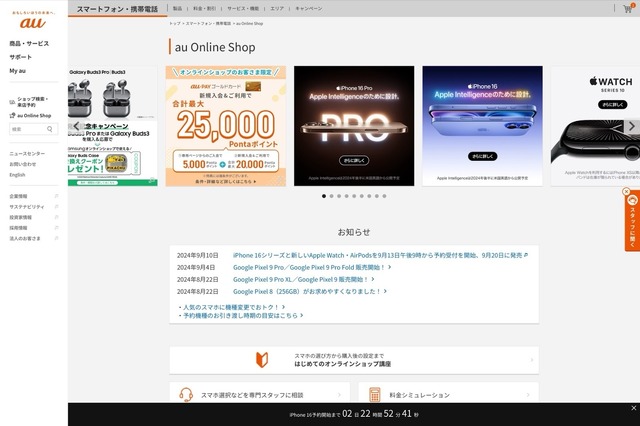
Task: Select the first active carousel page dot
Action: pos(324,196)
